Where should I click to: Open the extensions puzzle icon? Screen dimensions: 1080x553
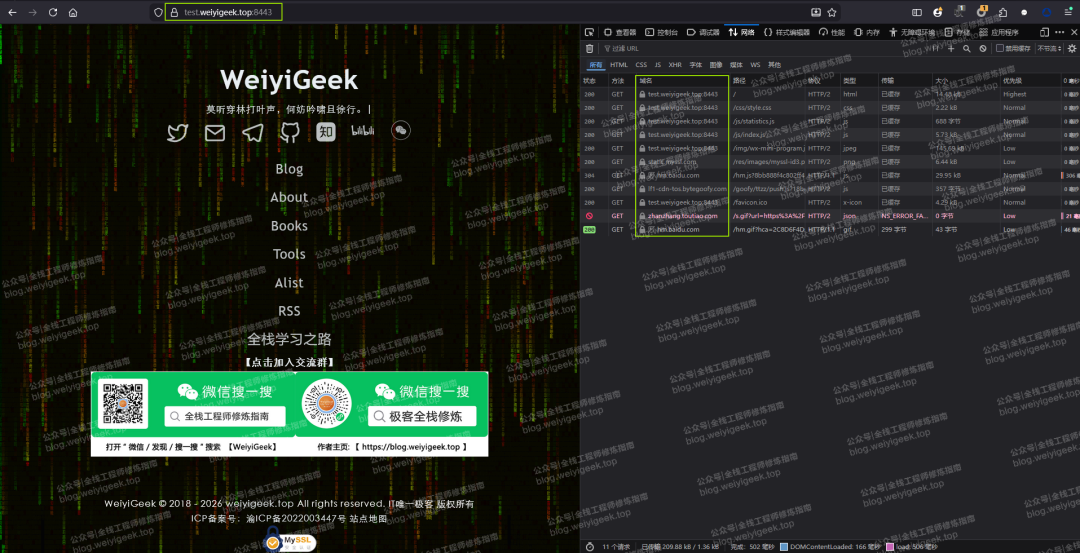(x=1003, y=12)
